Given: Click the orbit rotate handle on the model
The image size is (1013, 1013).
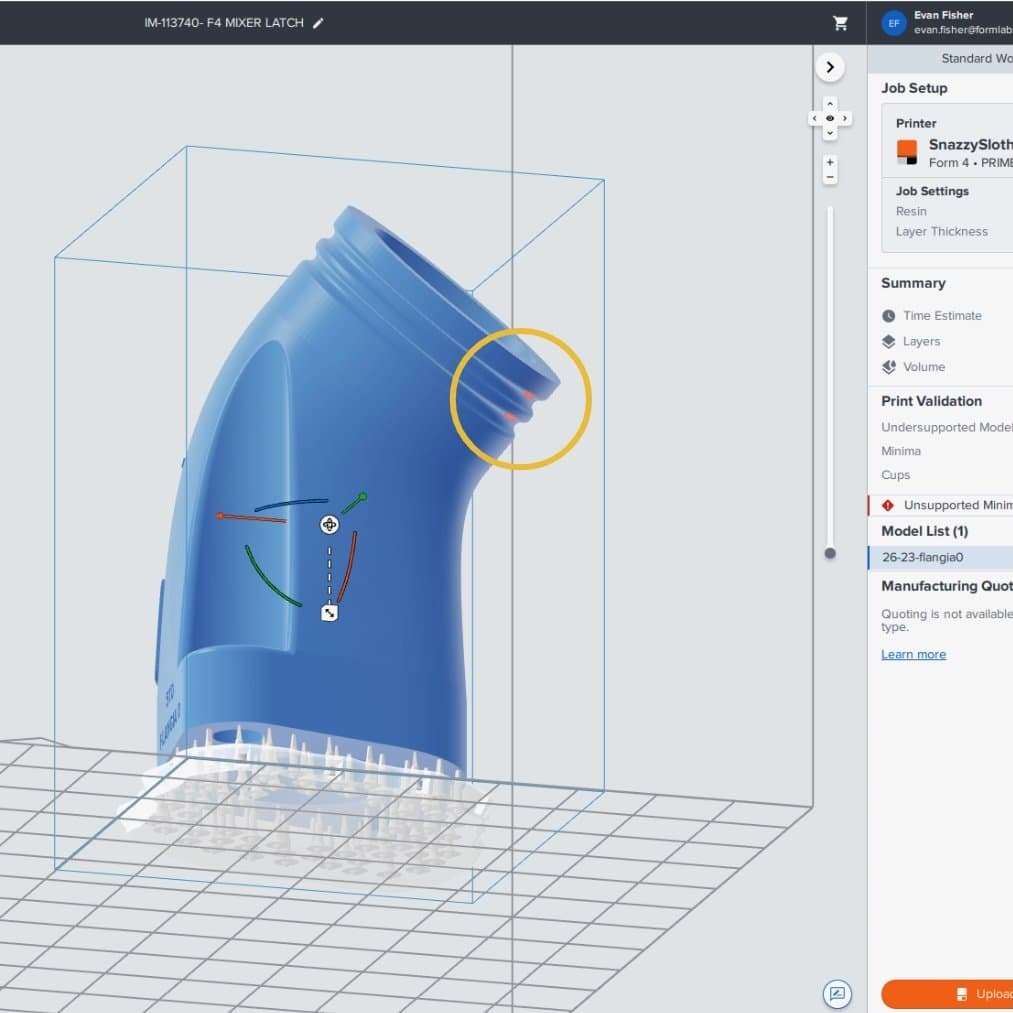Looking at the screenshot, I should (x=329, y=525).
